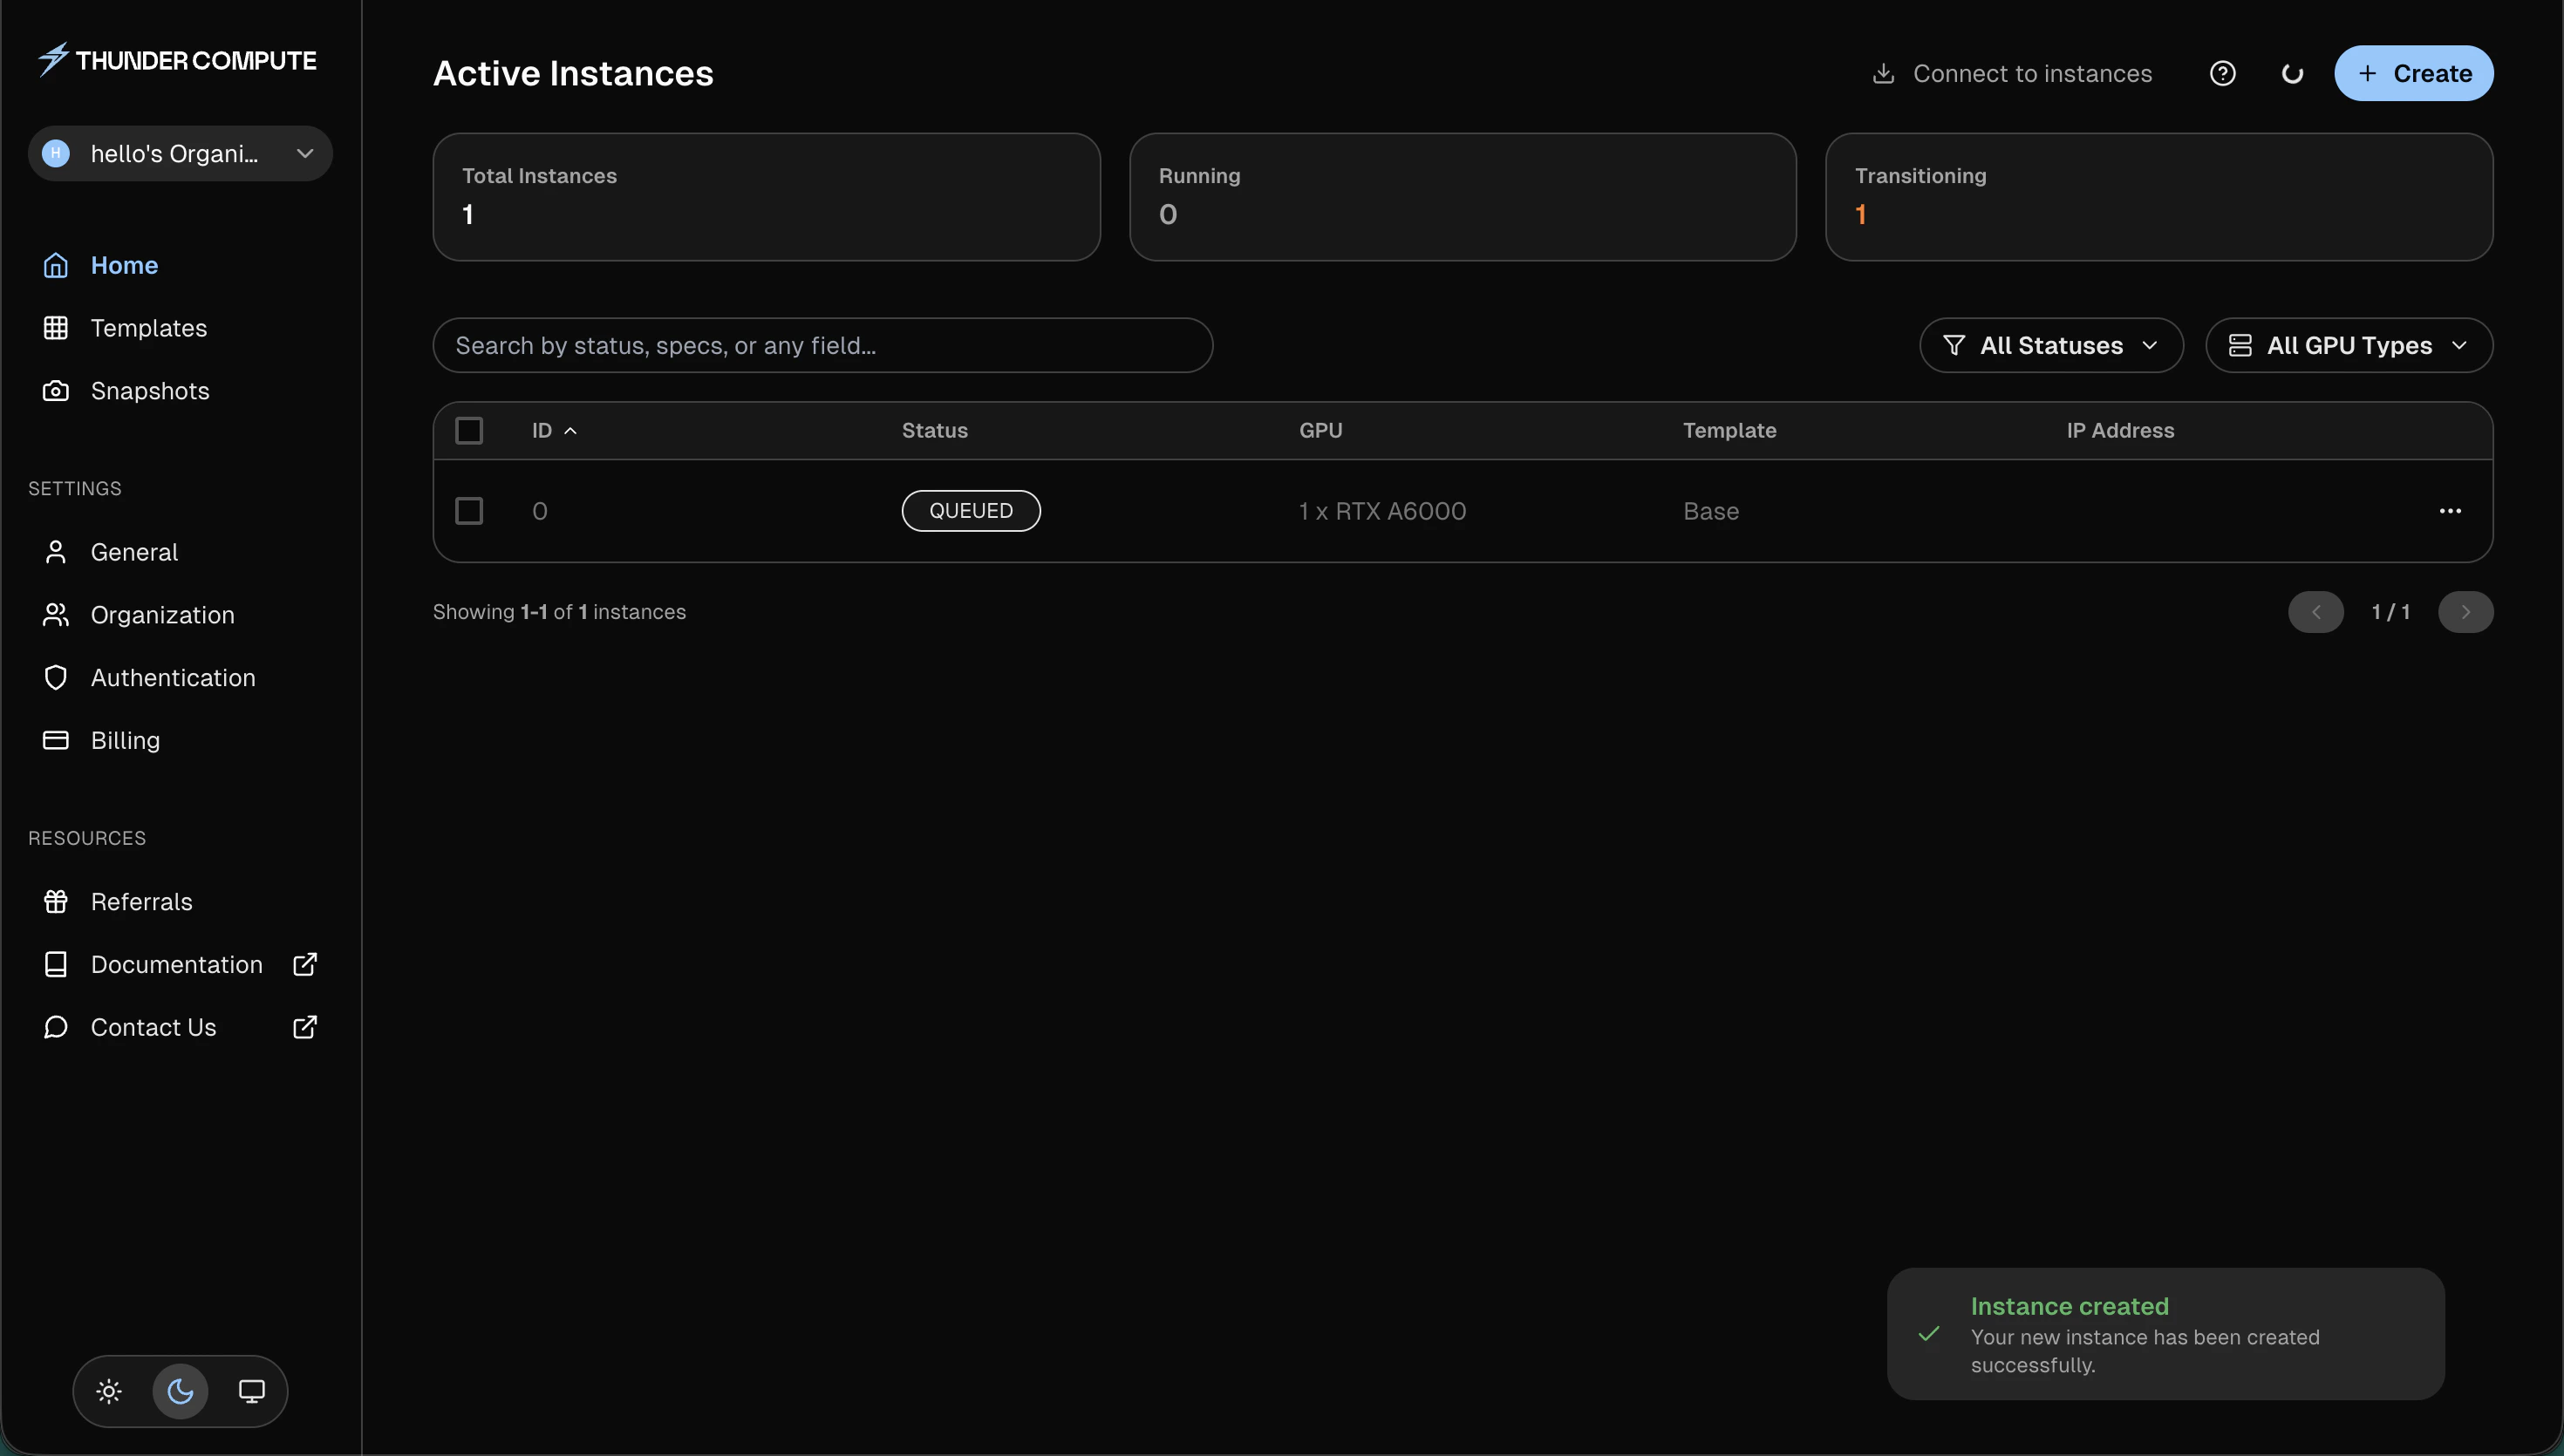The image size is (2564, 1456).
Task: Focus the search by status or specs field
Action: [822, 345]
